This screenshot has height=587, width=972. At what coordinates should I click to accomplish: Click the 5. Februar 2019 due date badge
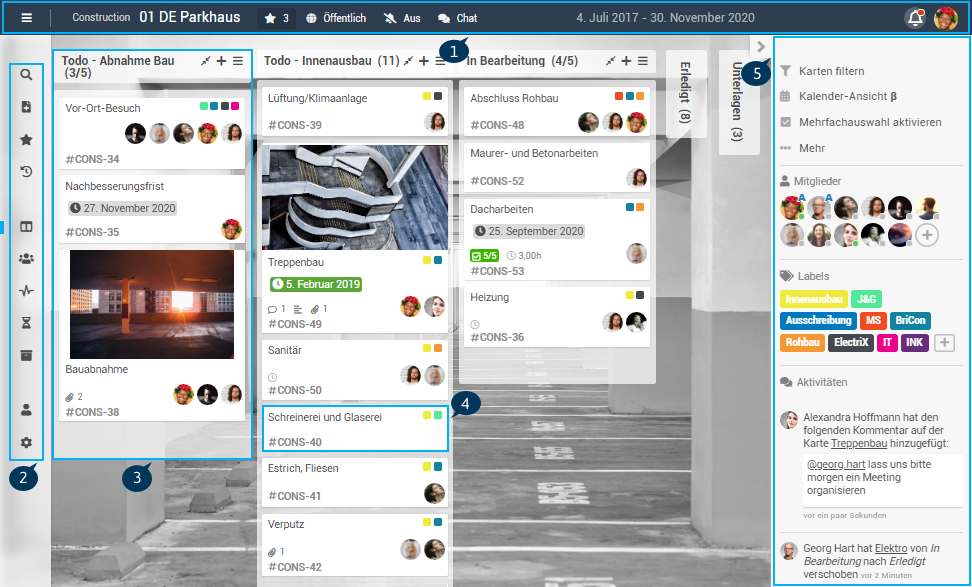coord(316,285)
